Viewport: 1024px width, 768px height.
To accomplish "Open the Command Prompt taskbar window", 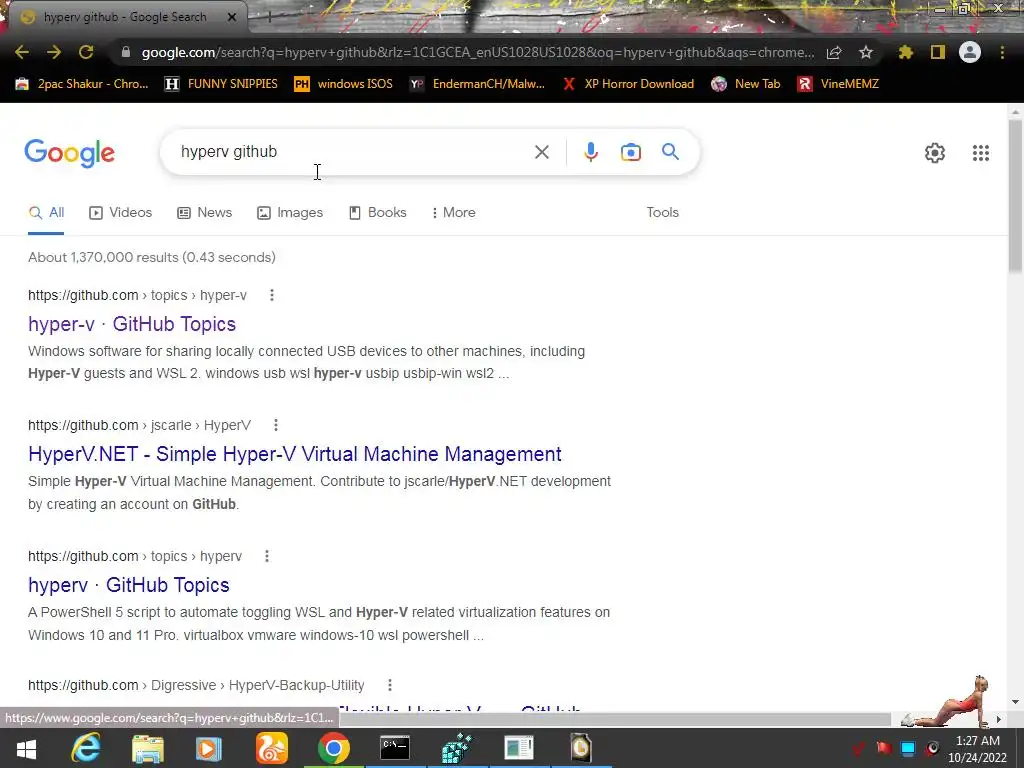I will 395,749.
